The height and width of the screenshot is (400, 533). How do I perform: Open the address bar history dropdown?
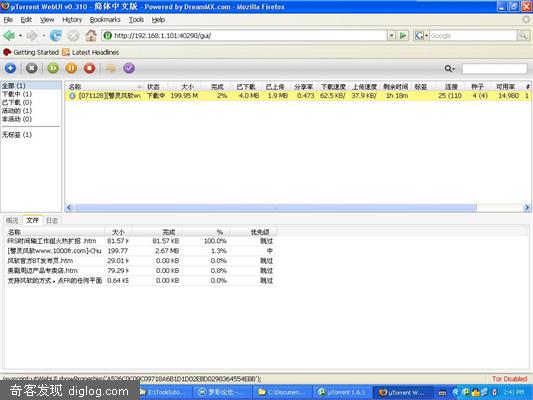pyautogui.click(x=391, y=35)
